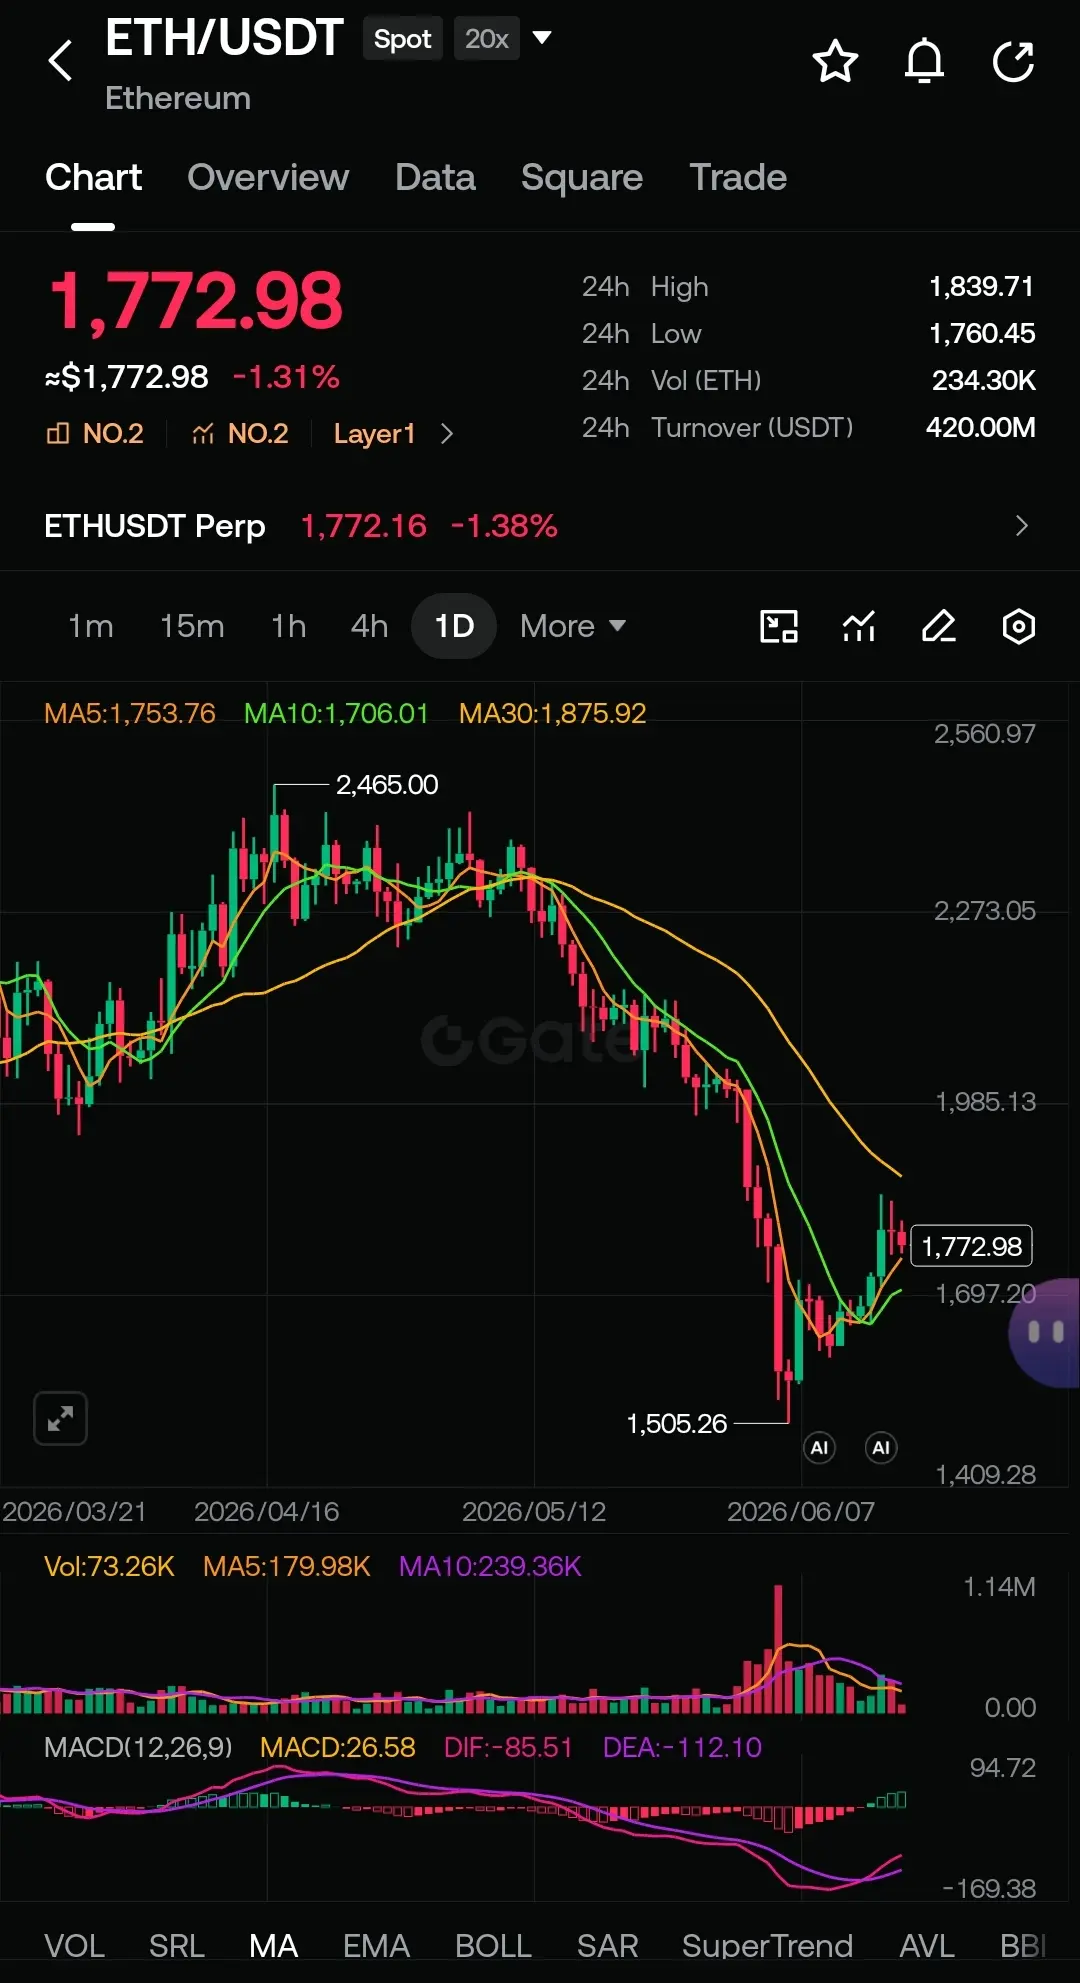
Task: Toggle the VOL indicator
Action: click(74, 1946)
